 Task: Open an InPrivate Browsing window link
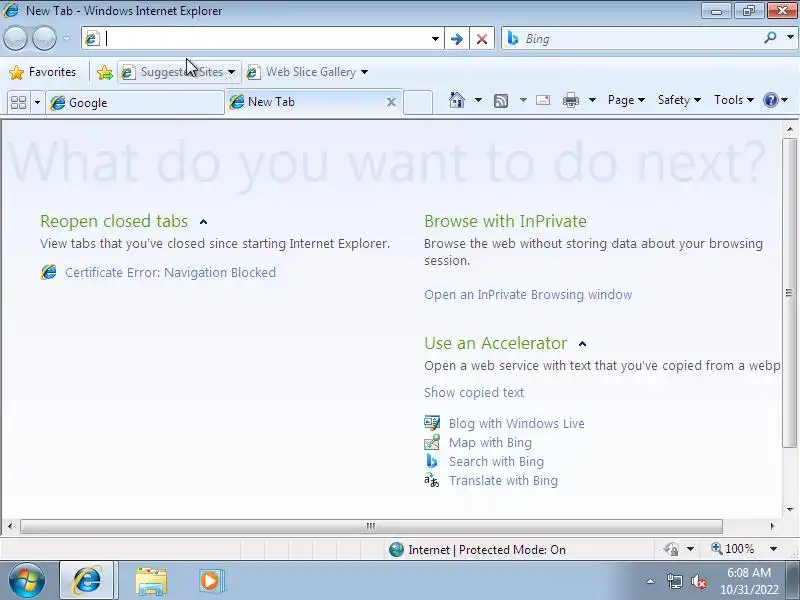coord(528,295)
